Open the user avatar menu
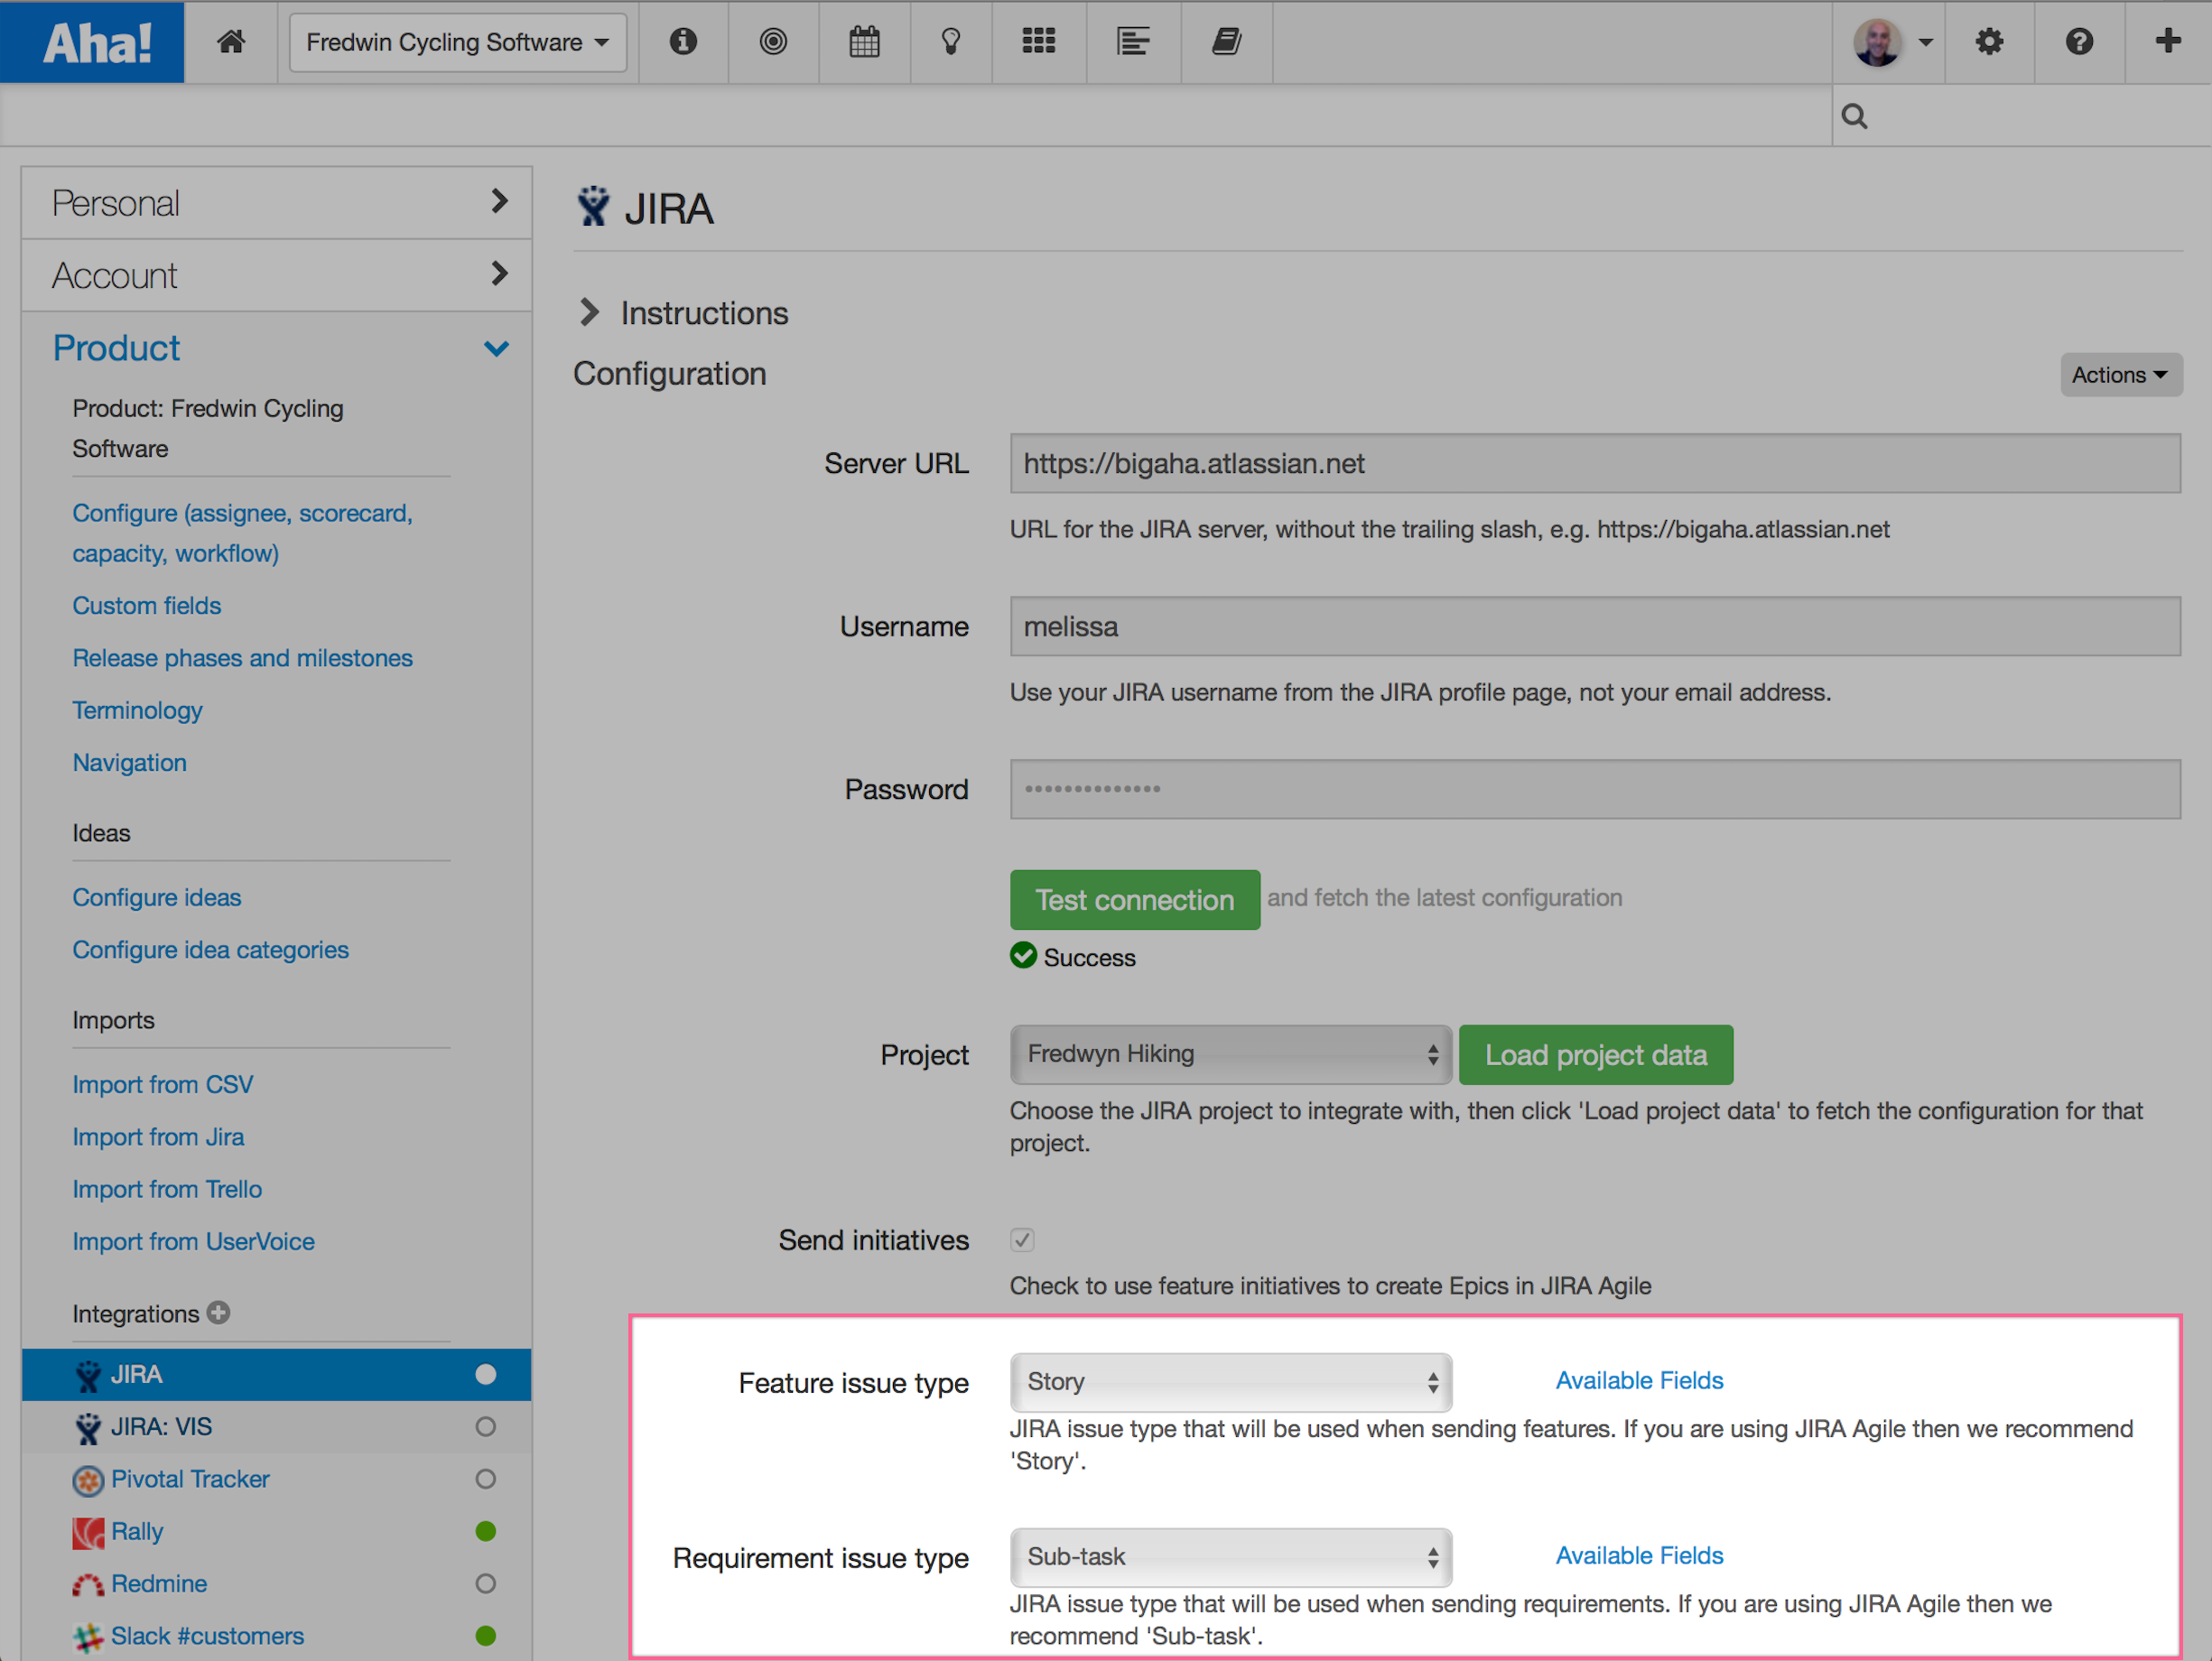The width and height of the screenshot is (2212, 1661). pyautogui.click(x=1891, y=42)
